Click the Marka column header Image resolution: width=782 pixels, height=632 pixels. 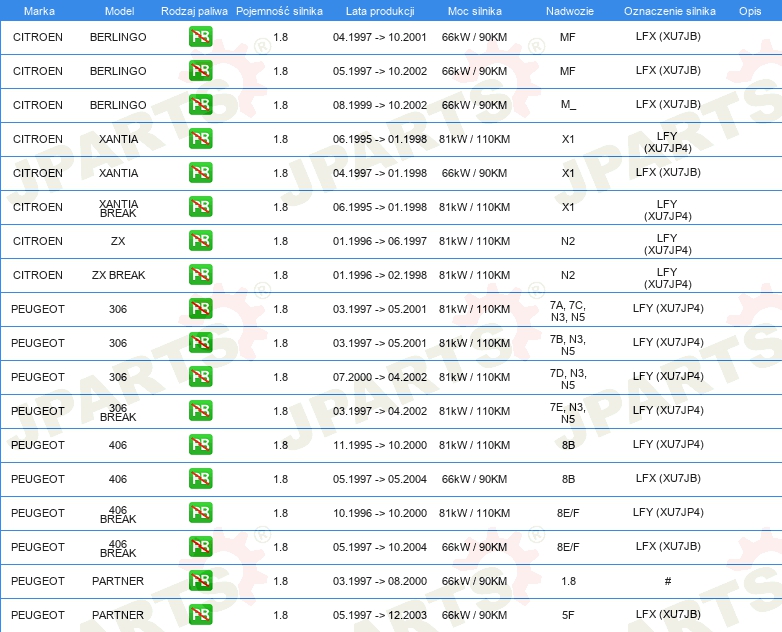click(x=39, y=11)
